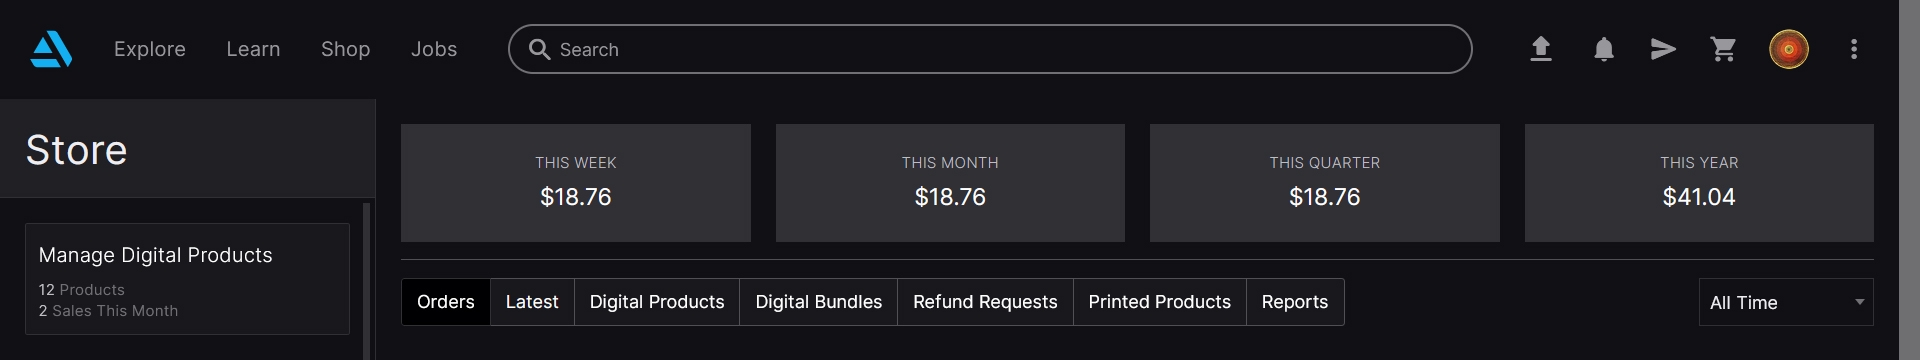The image size is (1920, 360).
Task: Focus the Search input field
Action: pyautogui.click(x=990, y=49)
